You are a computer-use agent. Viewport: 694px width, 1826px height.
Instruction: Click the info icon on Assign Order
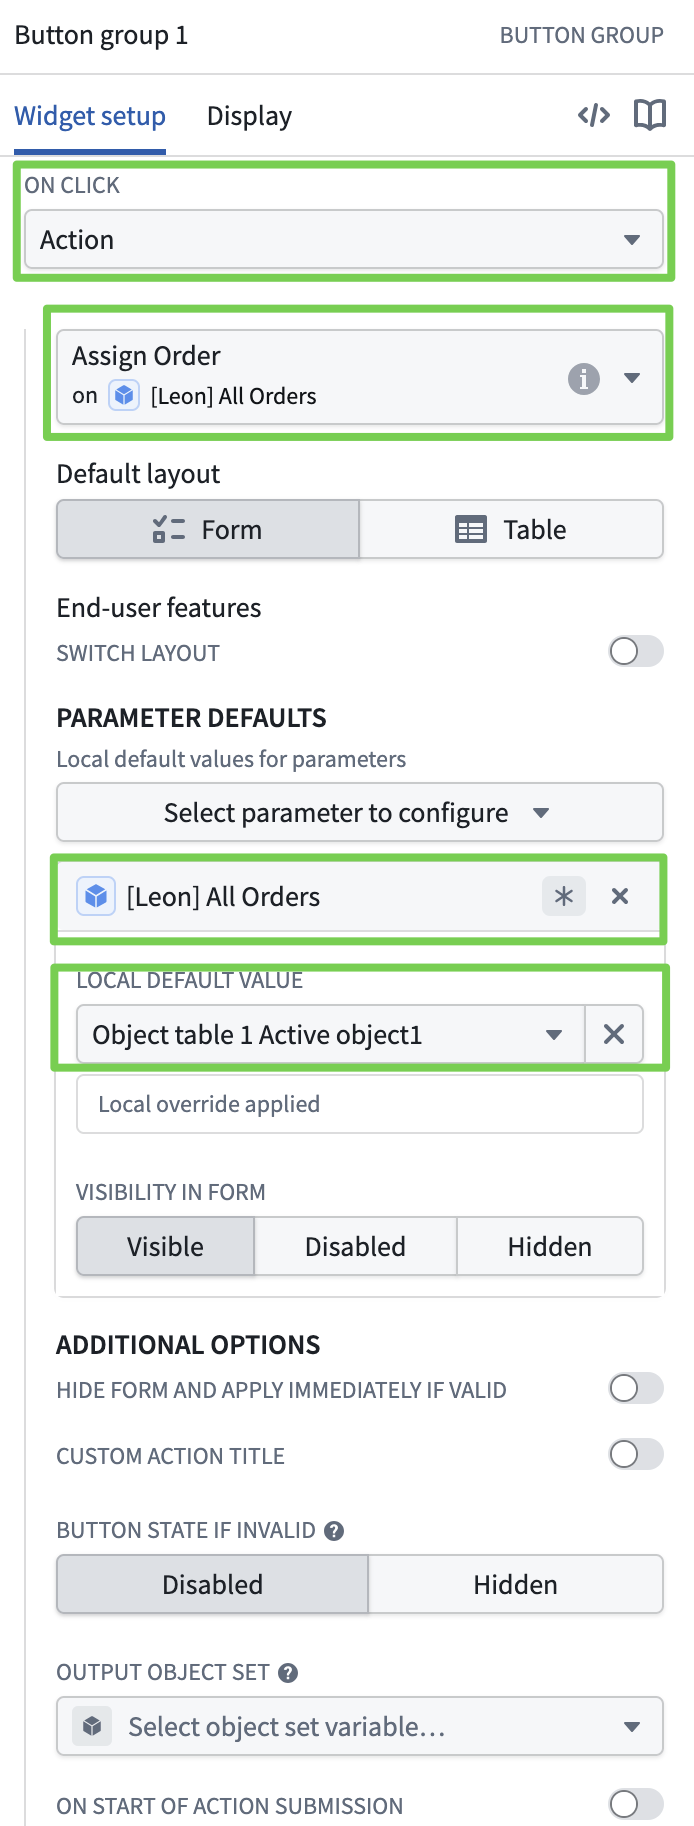[584, 379]
